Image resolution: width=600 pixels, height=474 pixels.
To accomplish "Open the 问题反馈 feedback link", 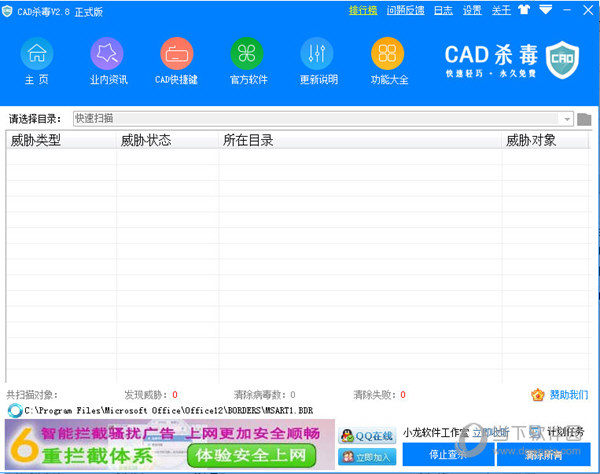I will coord(405,10).
